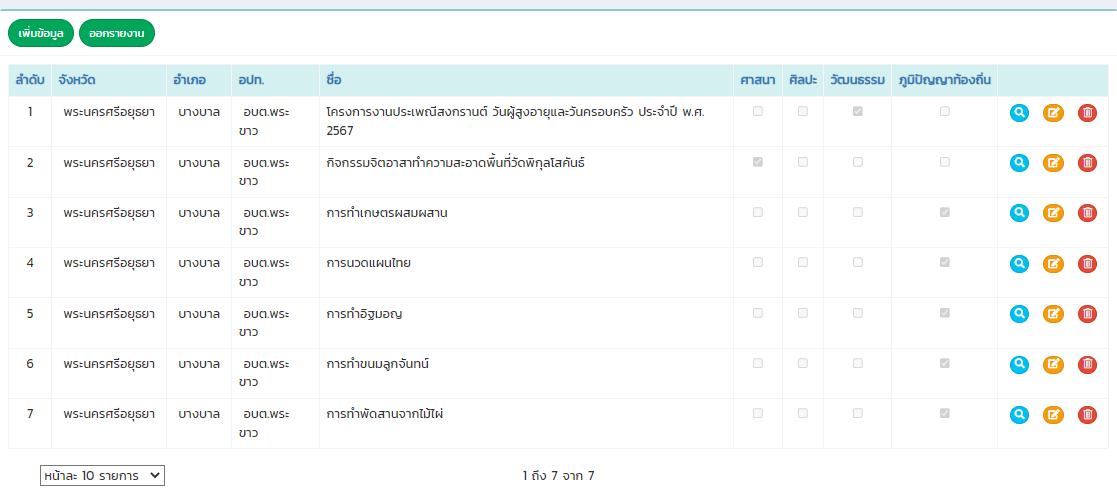Open the view icon for การทำพัดสานจากไม้ไผ่

click(1019, 414)
